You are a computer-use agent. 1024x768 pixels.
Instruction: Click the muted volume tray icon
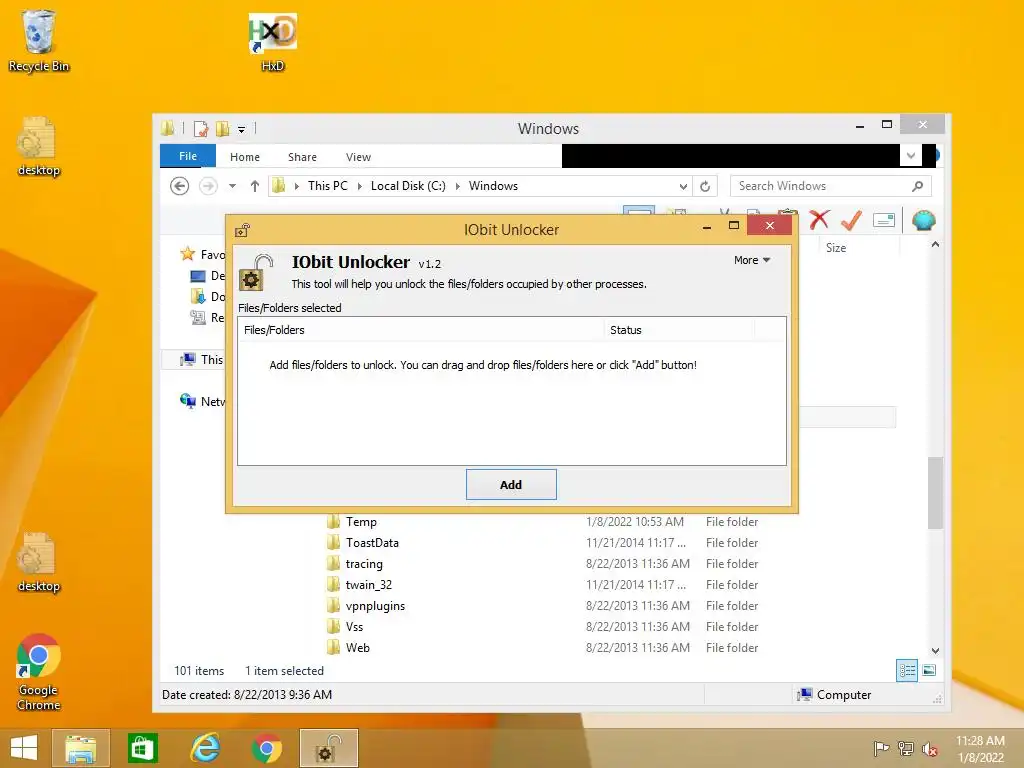930,748
